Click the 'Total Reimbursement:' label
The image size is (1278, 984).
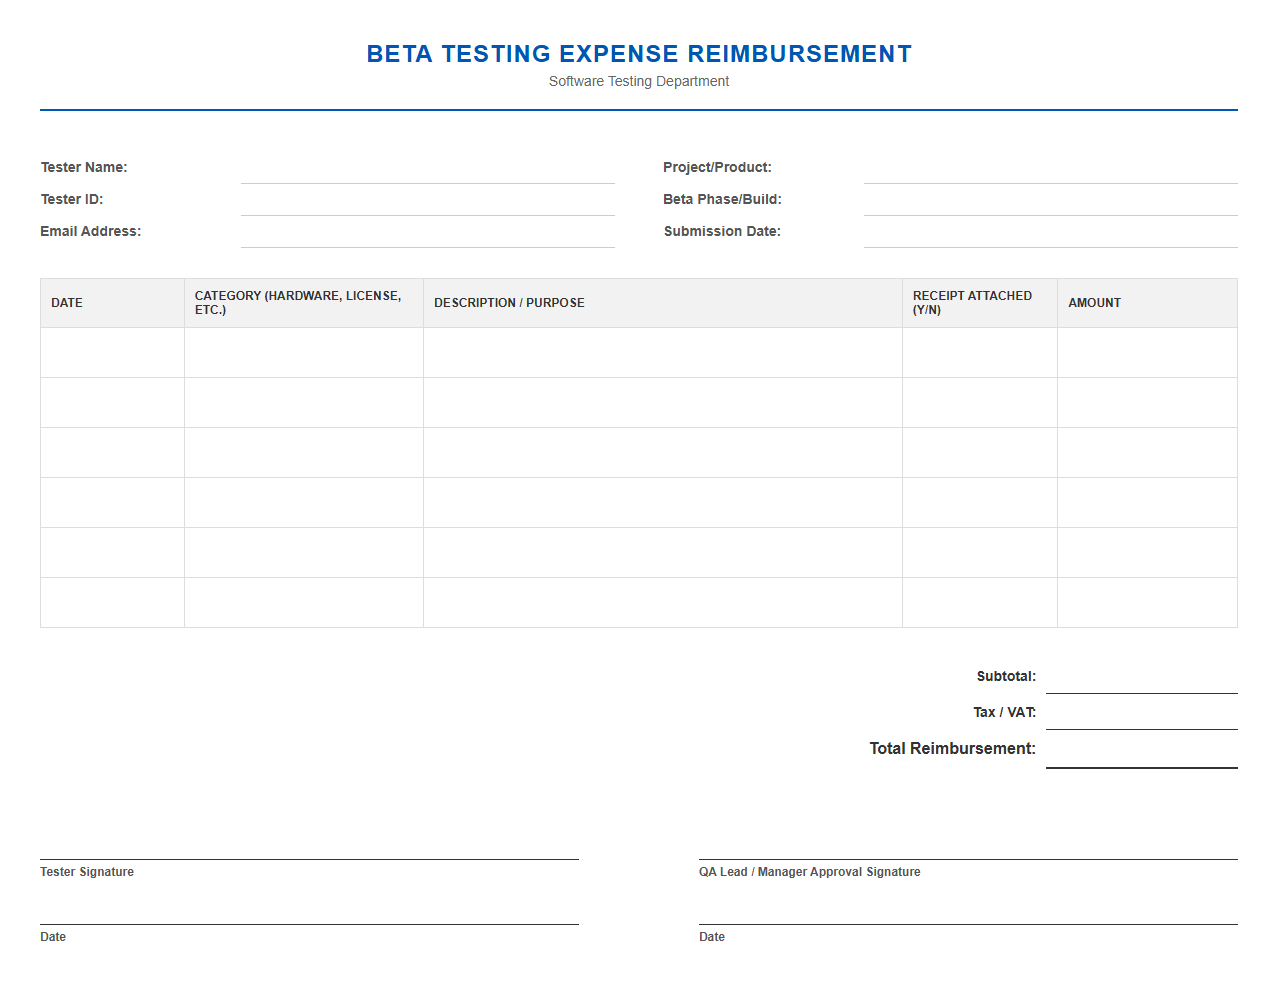953,749
